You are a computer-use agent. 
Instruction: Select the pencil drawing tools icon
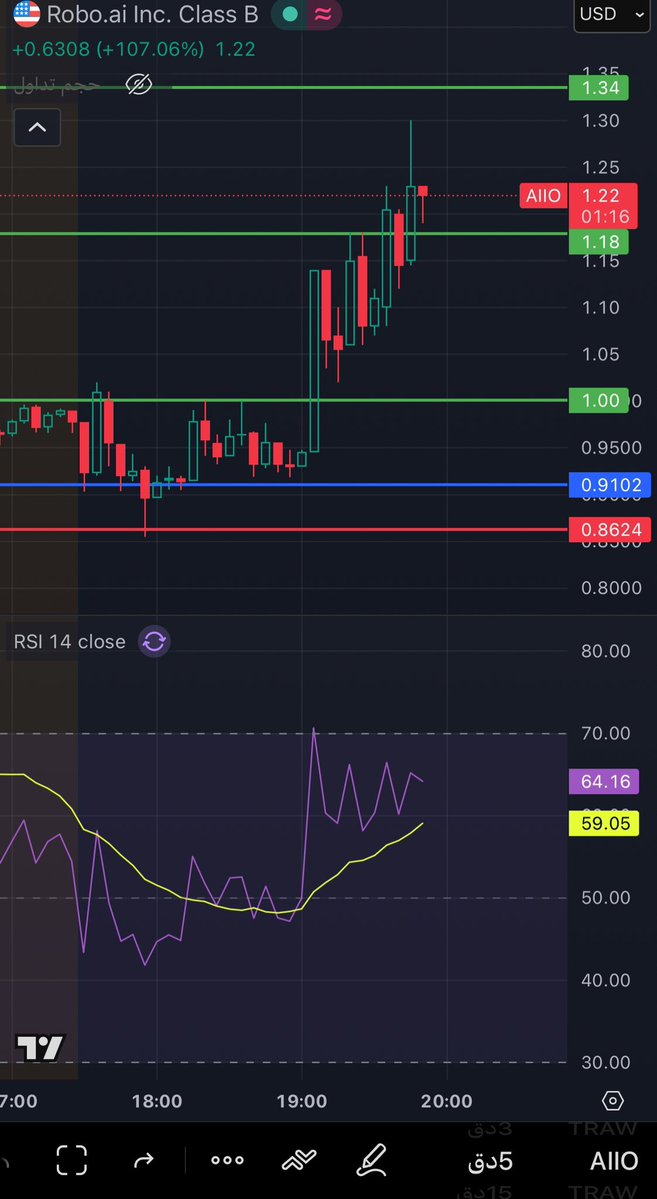click(x=373, y=1160)
